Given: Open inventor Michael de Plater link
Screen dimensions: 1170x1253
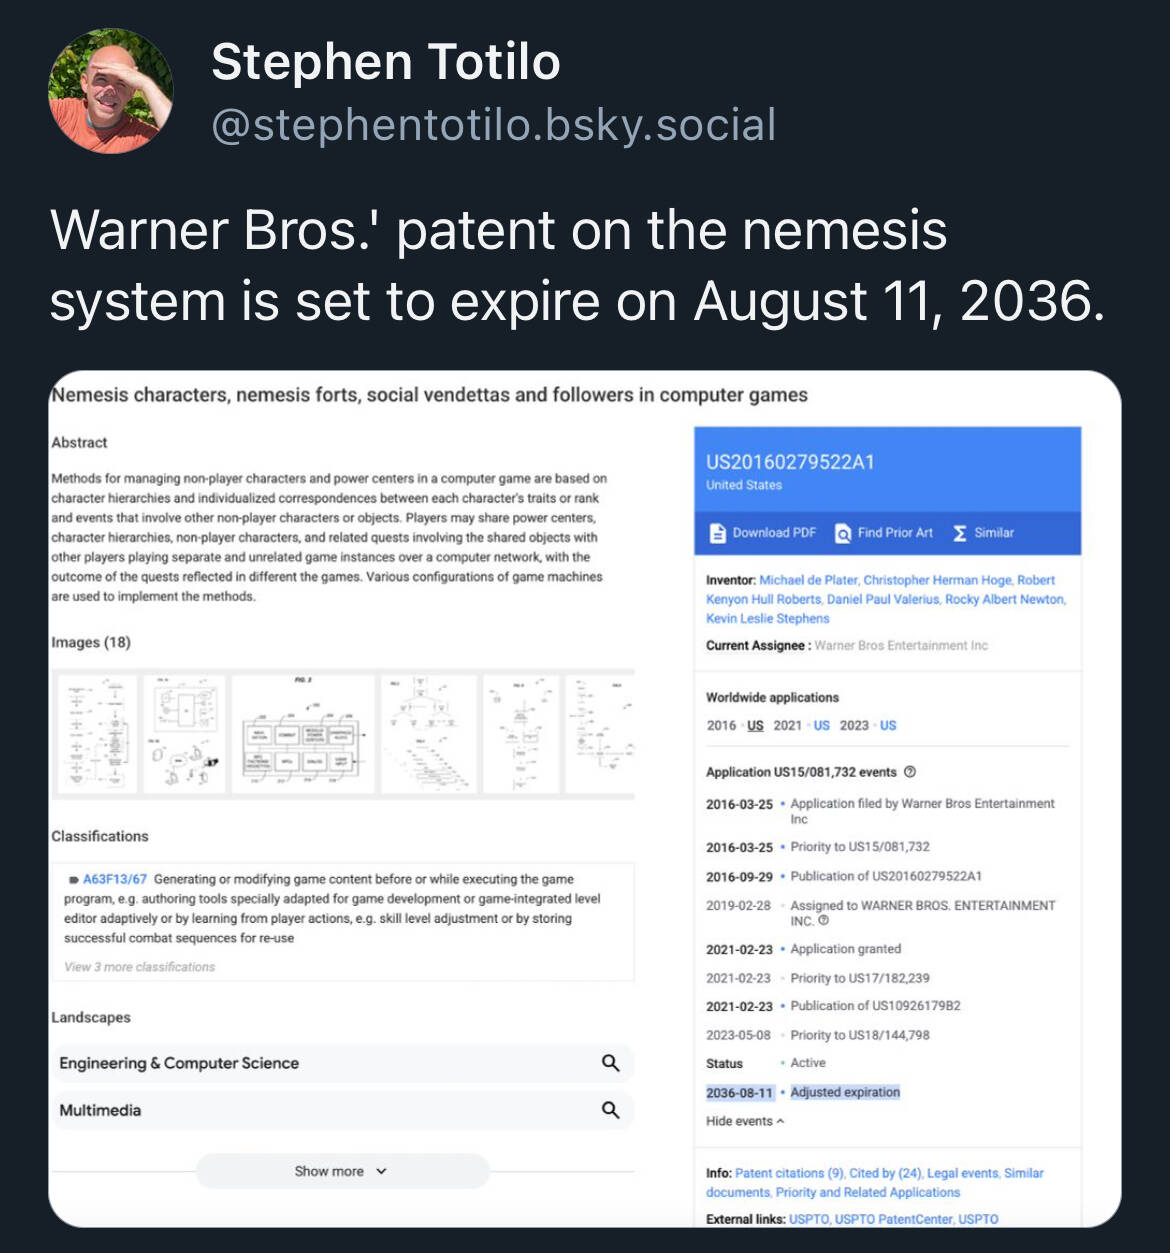Looking at the screenshot, I should pos(808,580).
